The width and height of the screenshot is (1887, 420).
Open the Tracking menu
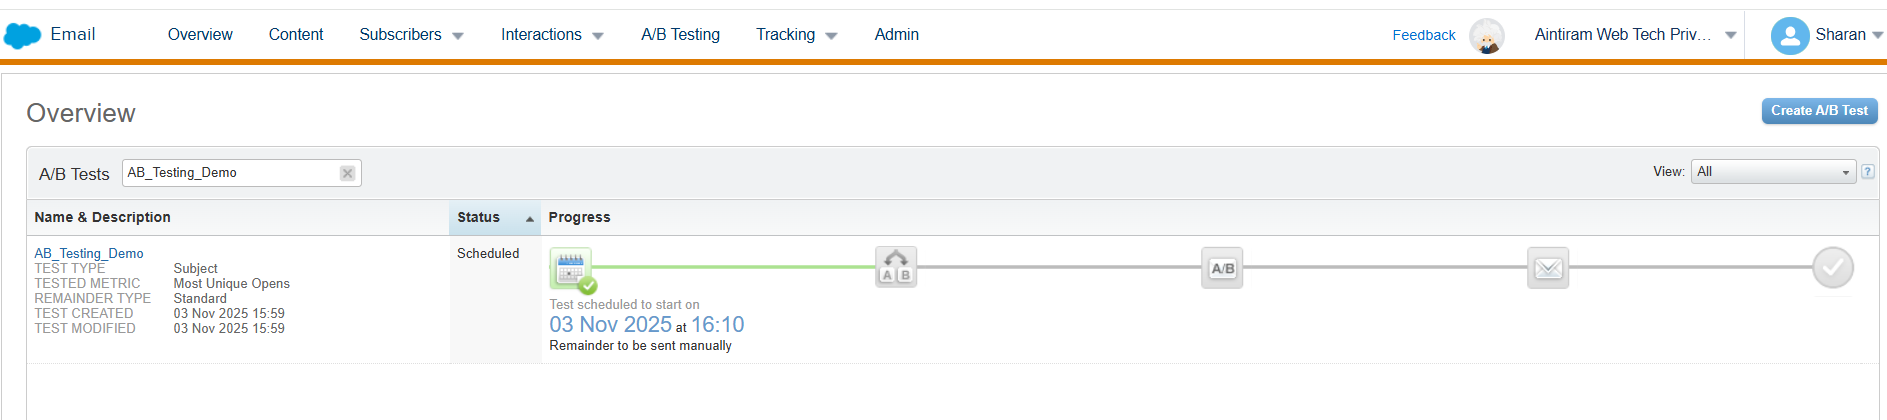(x=796, y=35)
